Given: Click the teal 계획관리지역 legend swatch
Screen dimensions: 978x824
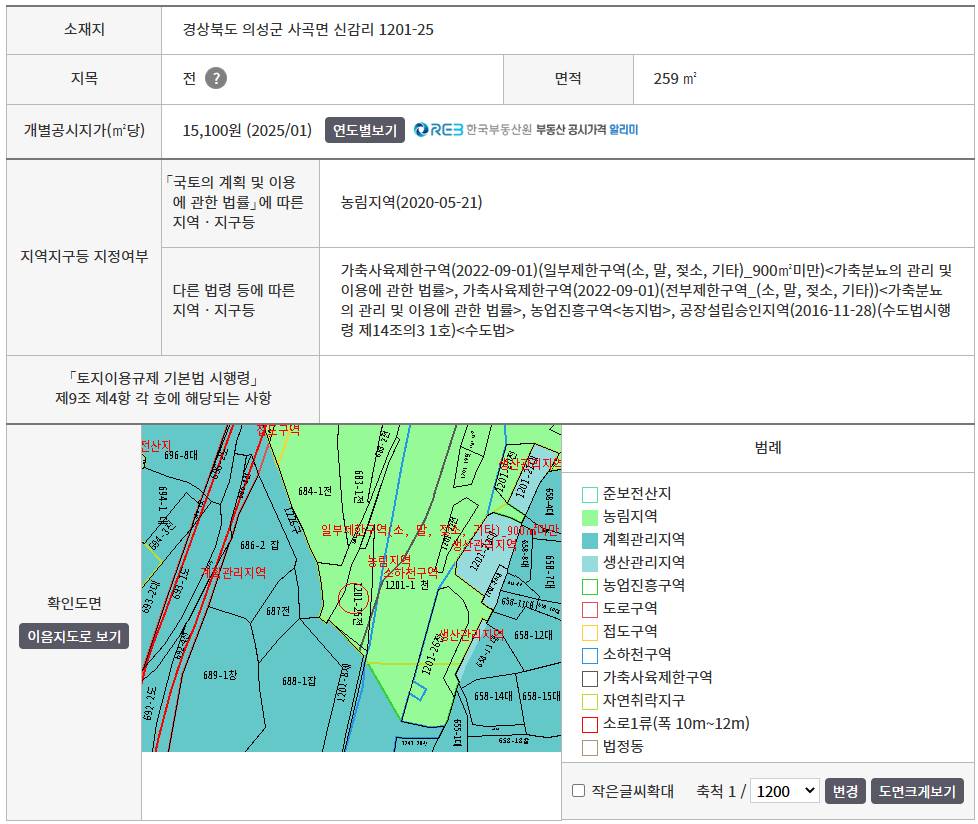Looking at the screenshot, I should tap(589, 540).
